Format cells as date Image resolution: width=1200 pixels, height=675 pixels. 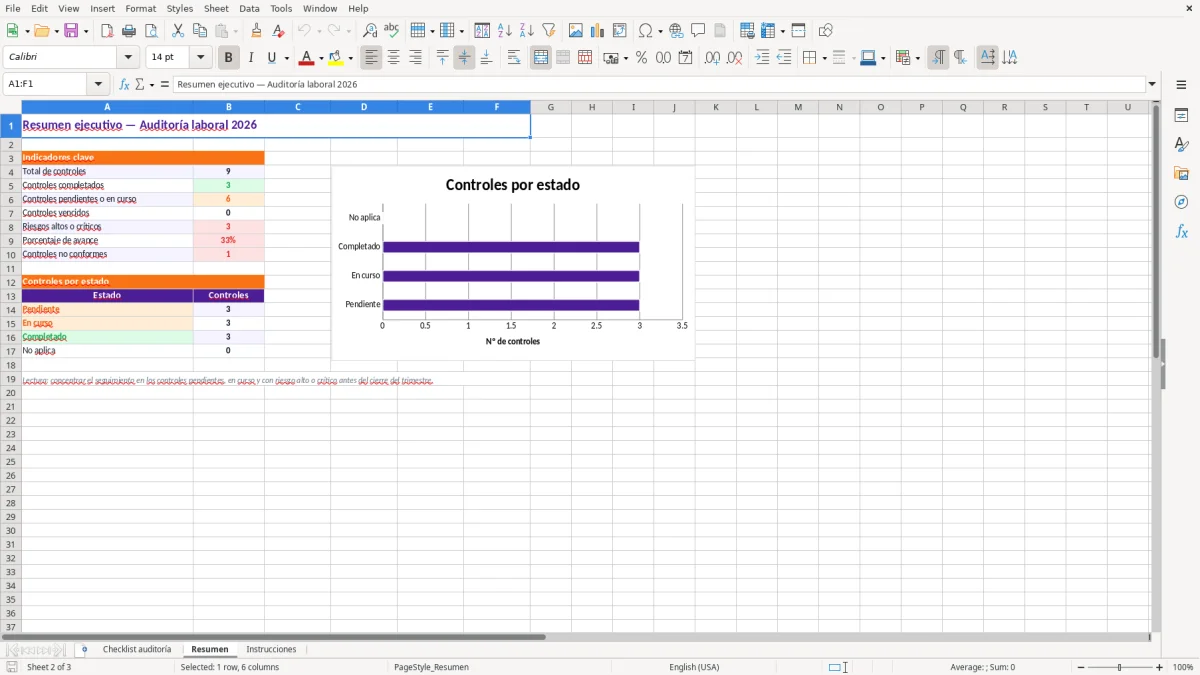click(x=685, y=58)
